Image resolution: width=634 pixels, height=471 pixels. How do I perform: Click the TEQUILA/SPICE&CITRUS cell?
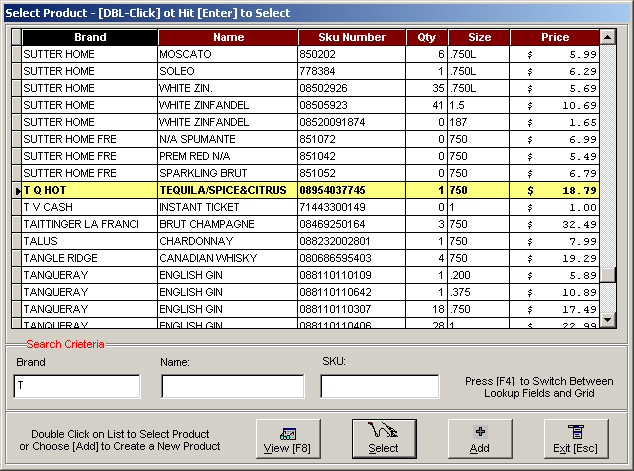click(228, 190)
